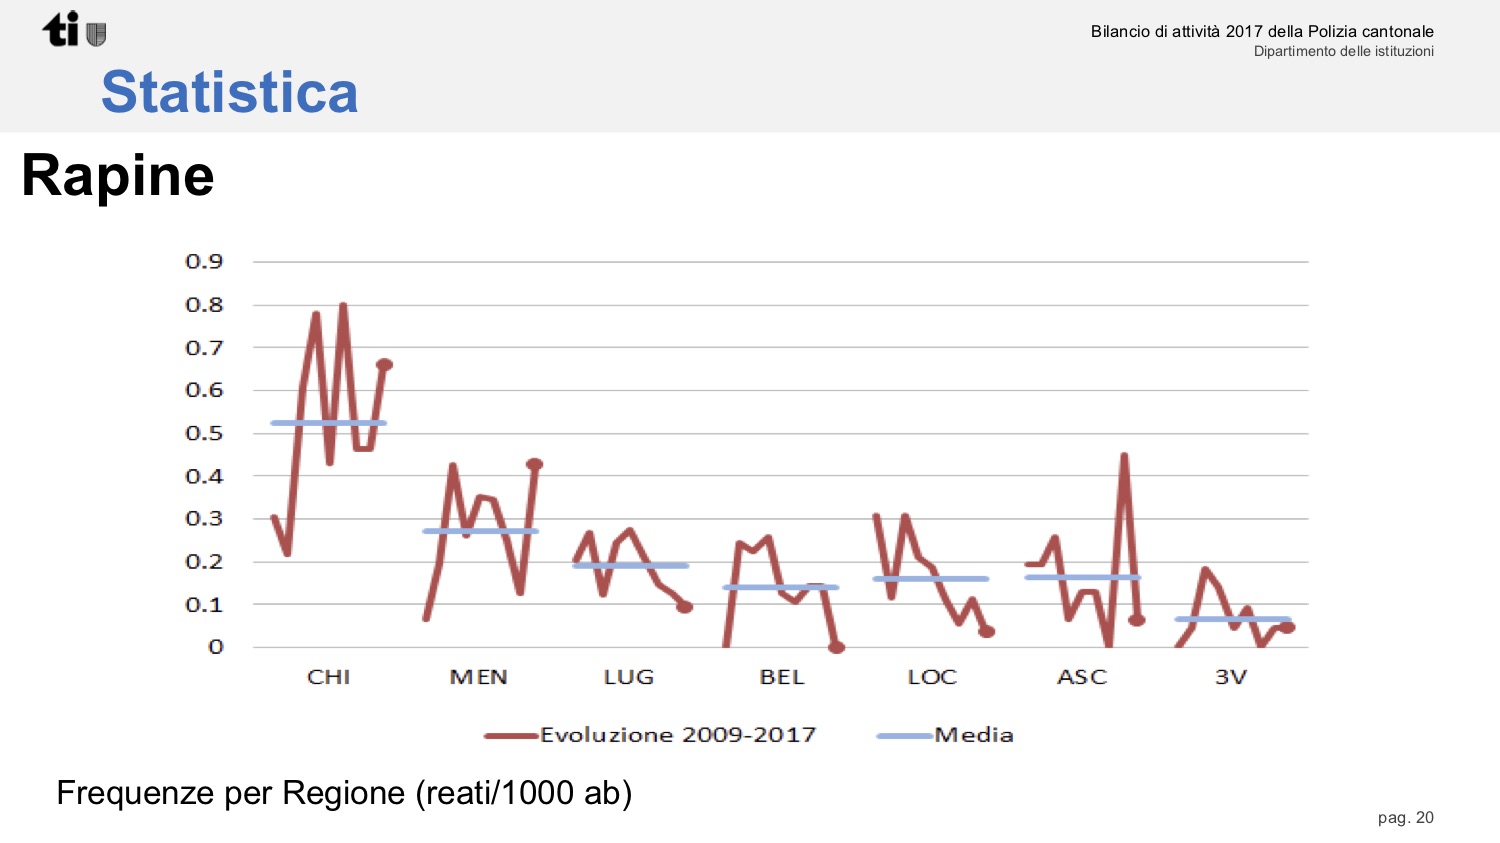This screenshot has width=1500, height=843.
Task: Click the canton shield emblem beside ti
Action: click(96, 35)
